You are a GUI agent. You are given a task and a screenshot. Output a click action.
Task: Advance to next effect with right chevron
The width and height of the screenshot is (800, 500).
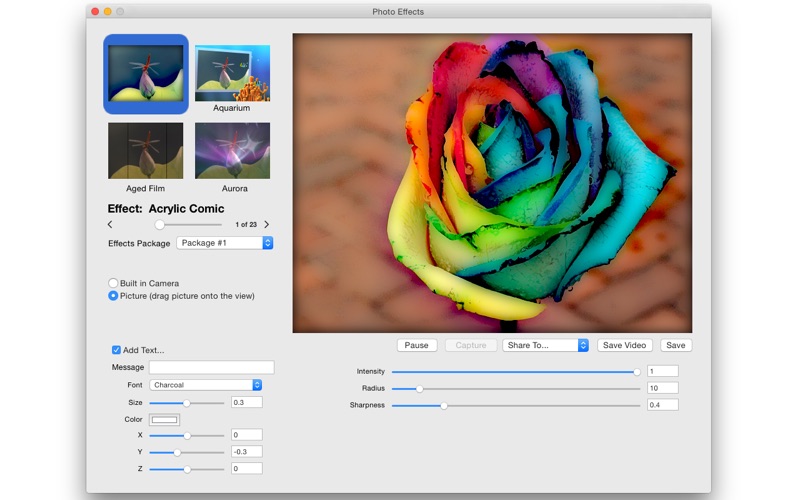point(266,224)
